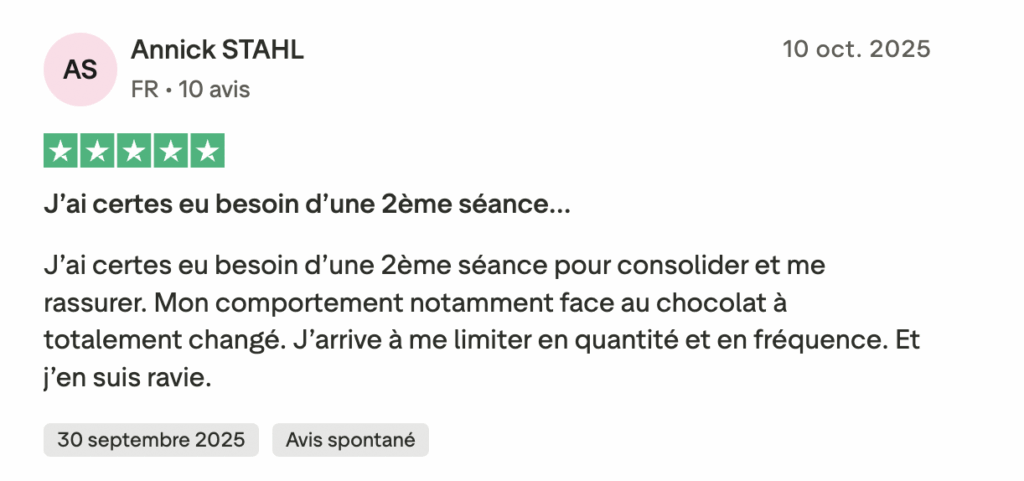Click the third green rating star
The height and width of the screenshot is (481, 1024).
coord(134,151)
